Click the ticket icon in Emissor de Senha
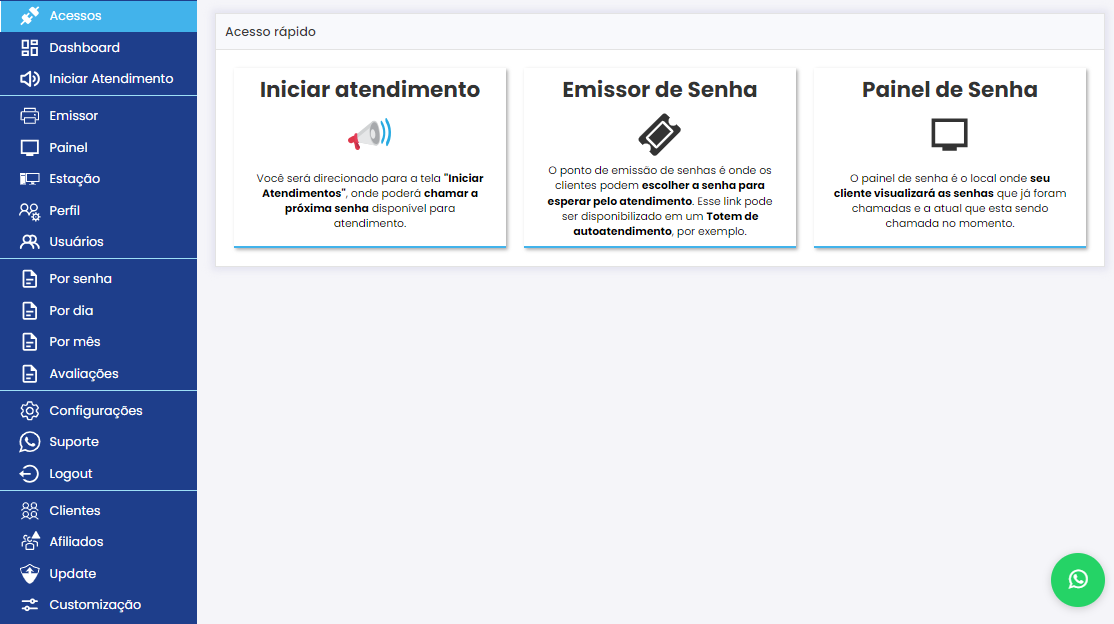Image resolution: width=1114 pixels, height=624 pixels. (x=659, y=134)
